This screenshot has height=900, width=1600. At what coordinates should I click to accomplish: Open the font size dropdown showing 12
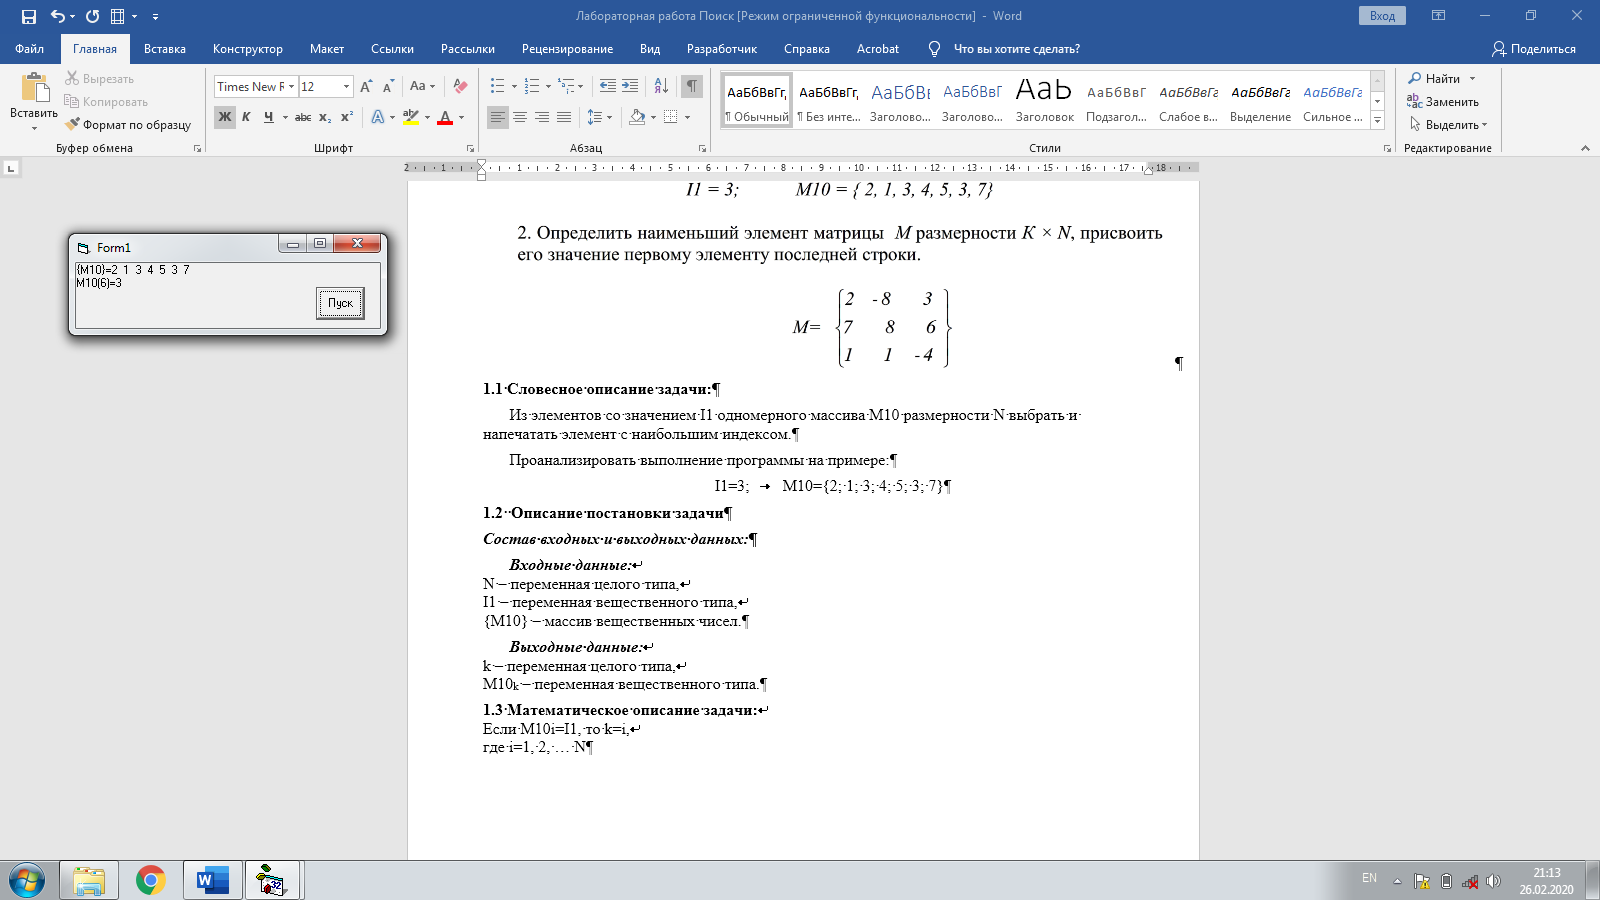pos(346,87)
